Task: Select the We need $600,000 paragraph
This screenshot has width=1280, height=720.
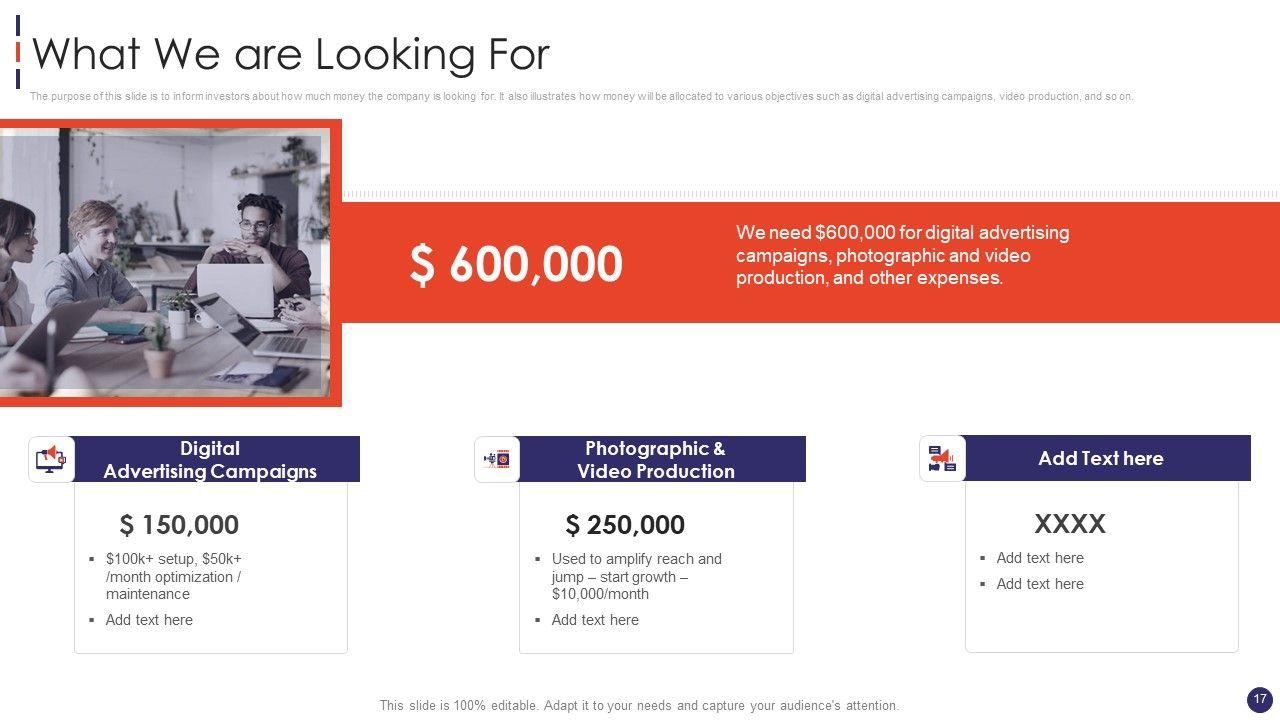Action: click(902, 255)
